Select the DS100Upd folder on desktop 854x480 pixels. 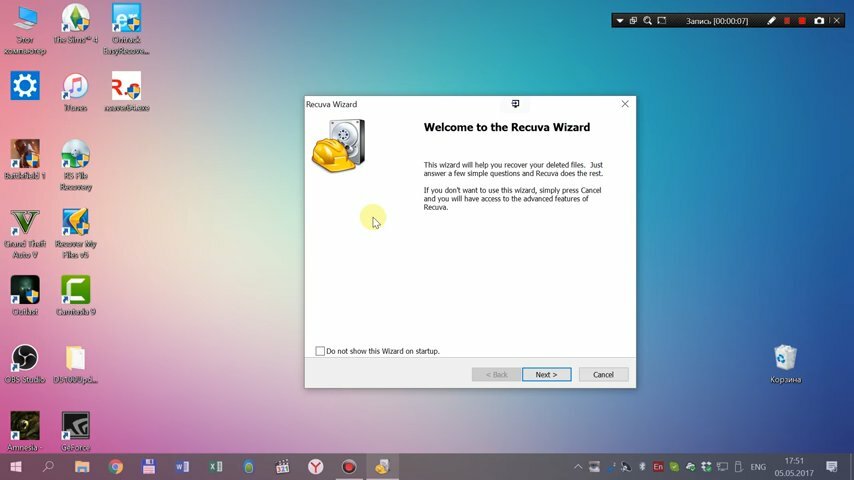point(76,364)
